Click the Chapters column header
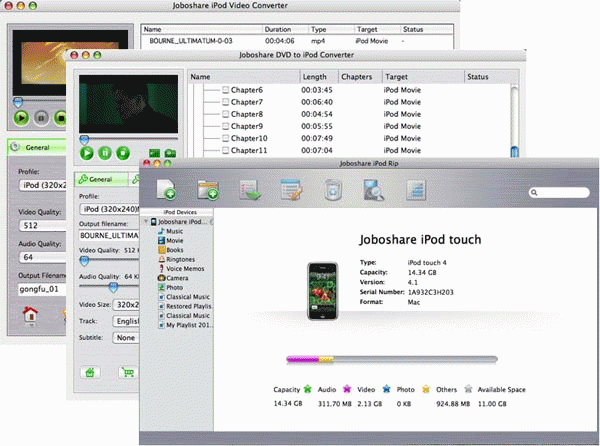The height and width of the screenshot is (446, 600). coord(360,77)
